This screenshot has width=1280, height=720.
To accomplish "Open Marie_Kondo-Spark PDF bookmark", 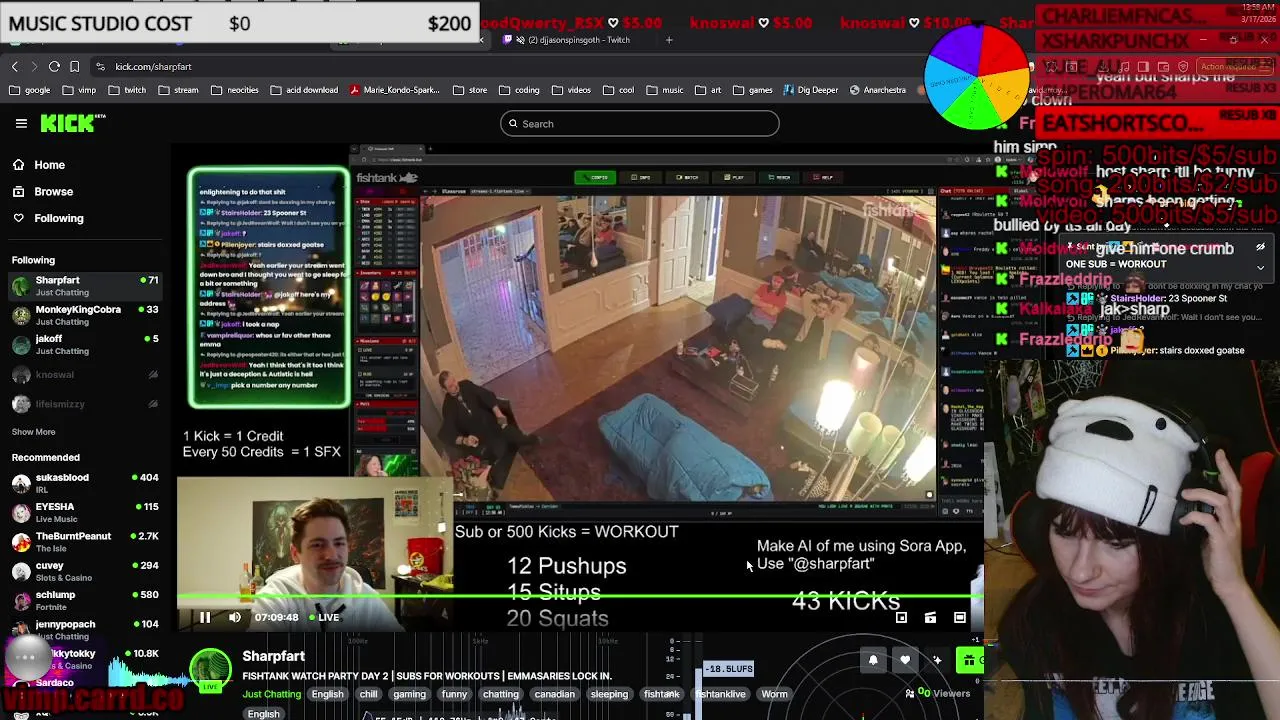I will coord(395,90).
